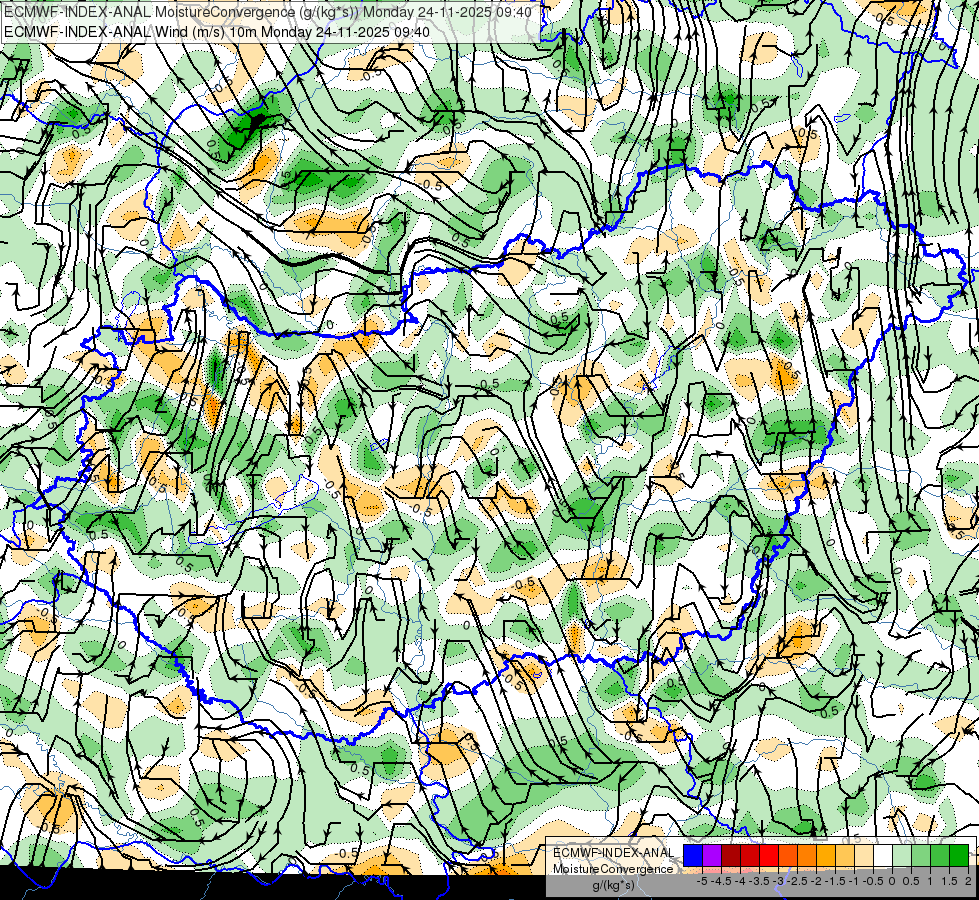
Task: Click the legend tick value -1
Action: pyautogui.click(x=854, y=881)
